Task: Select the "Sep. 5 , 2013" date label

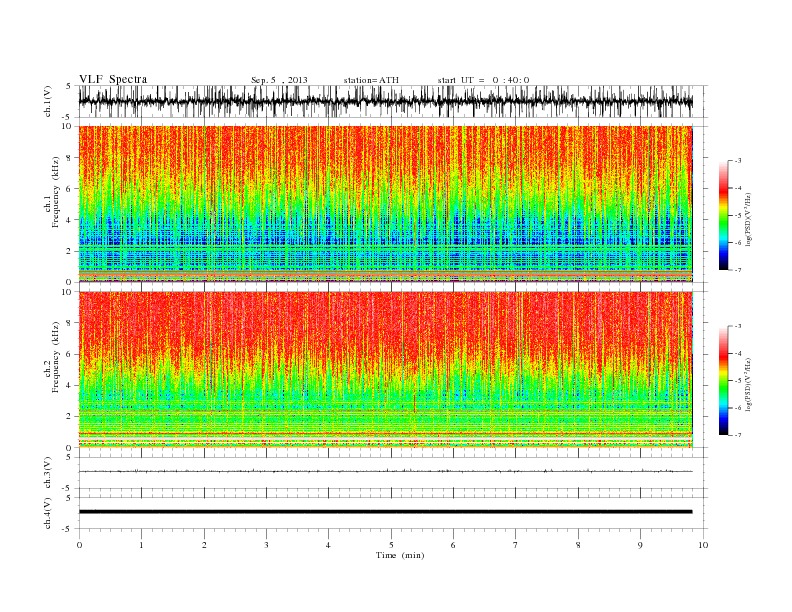Action: [x=279, y=80]
